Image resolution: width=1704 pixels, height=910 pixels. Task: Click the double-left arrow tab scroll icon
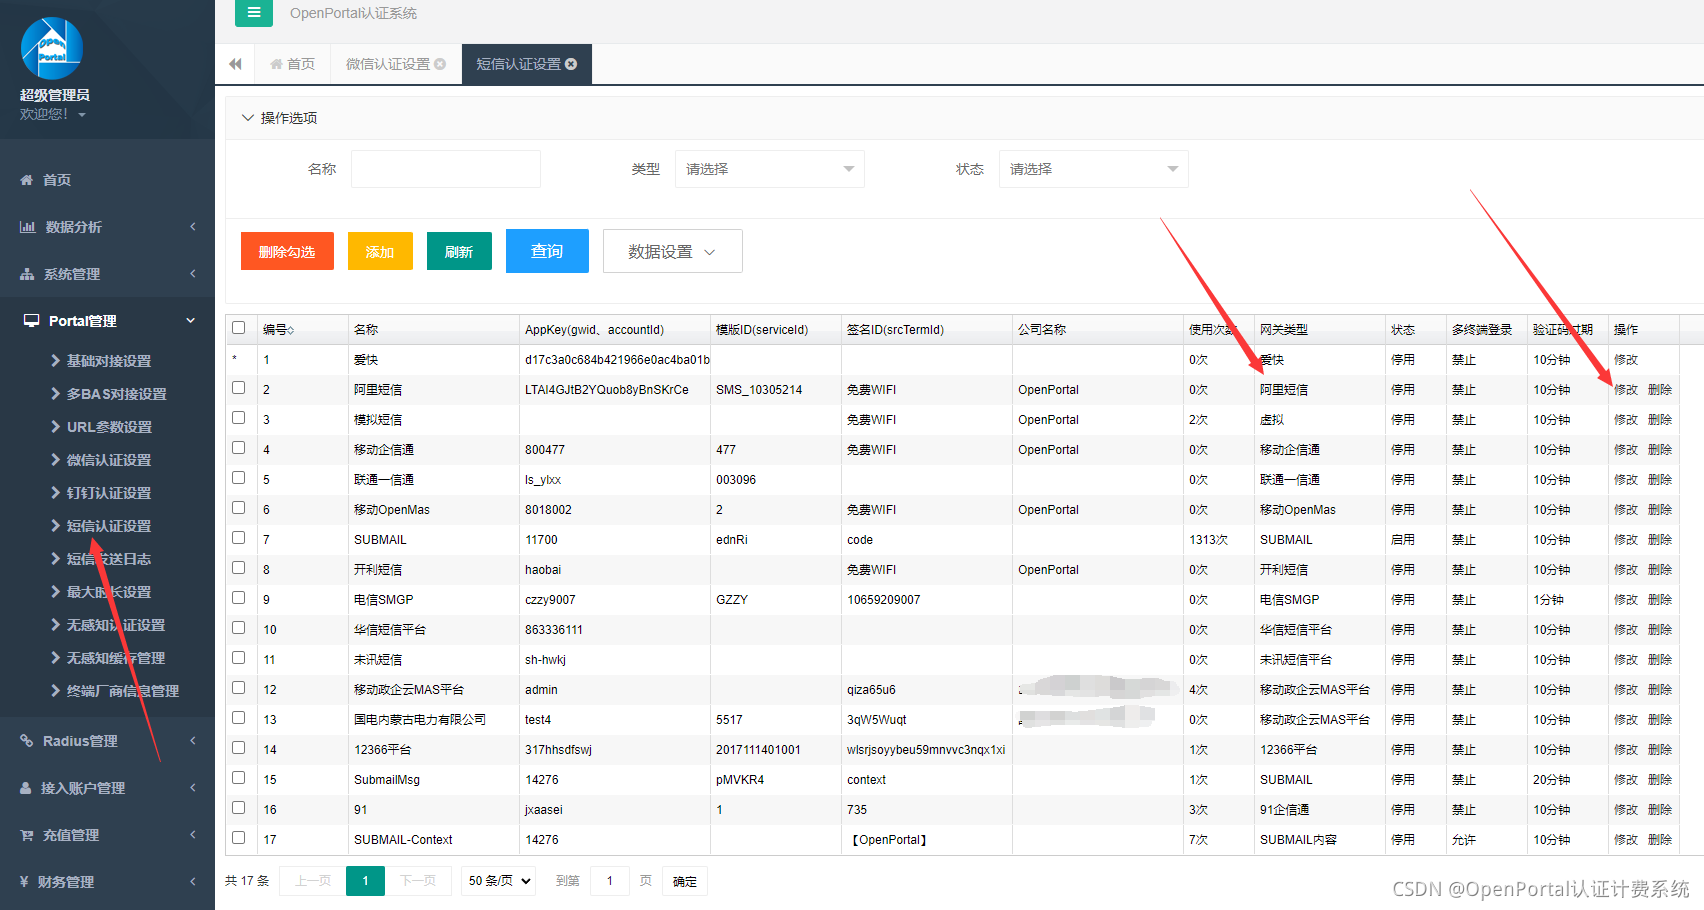coord(235,64)
